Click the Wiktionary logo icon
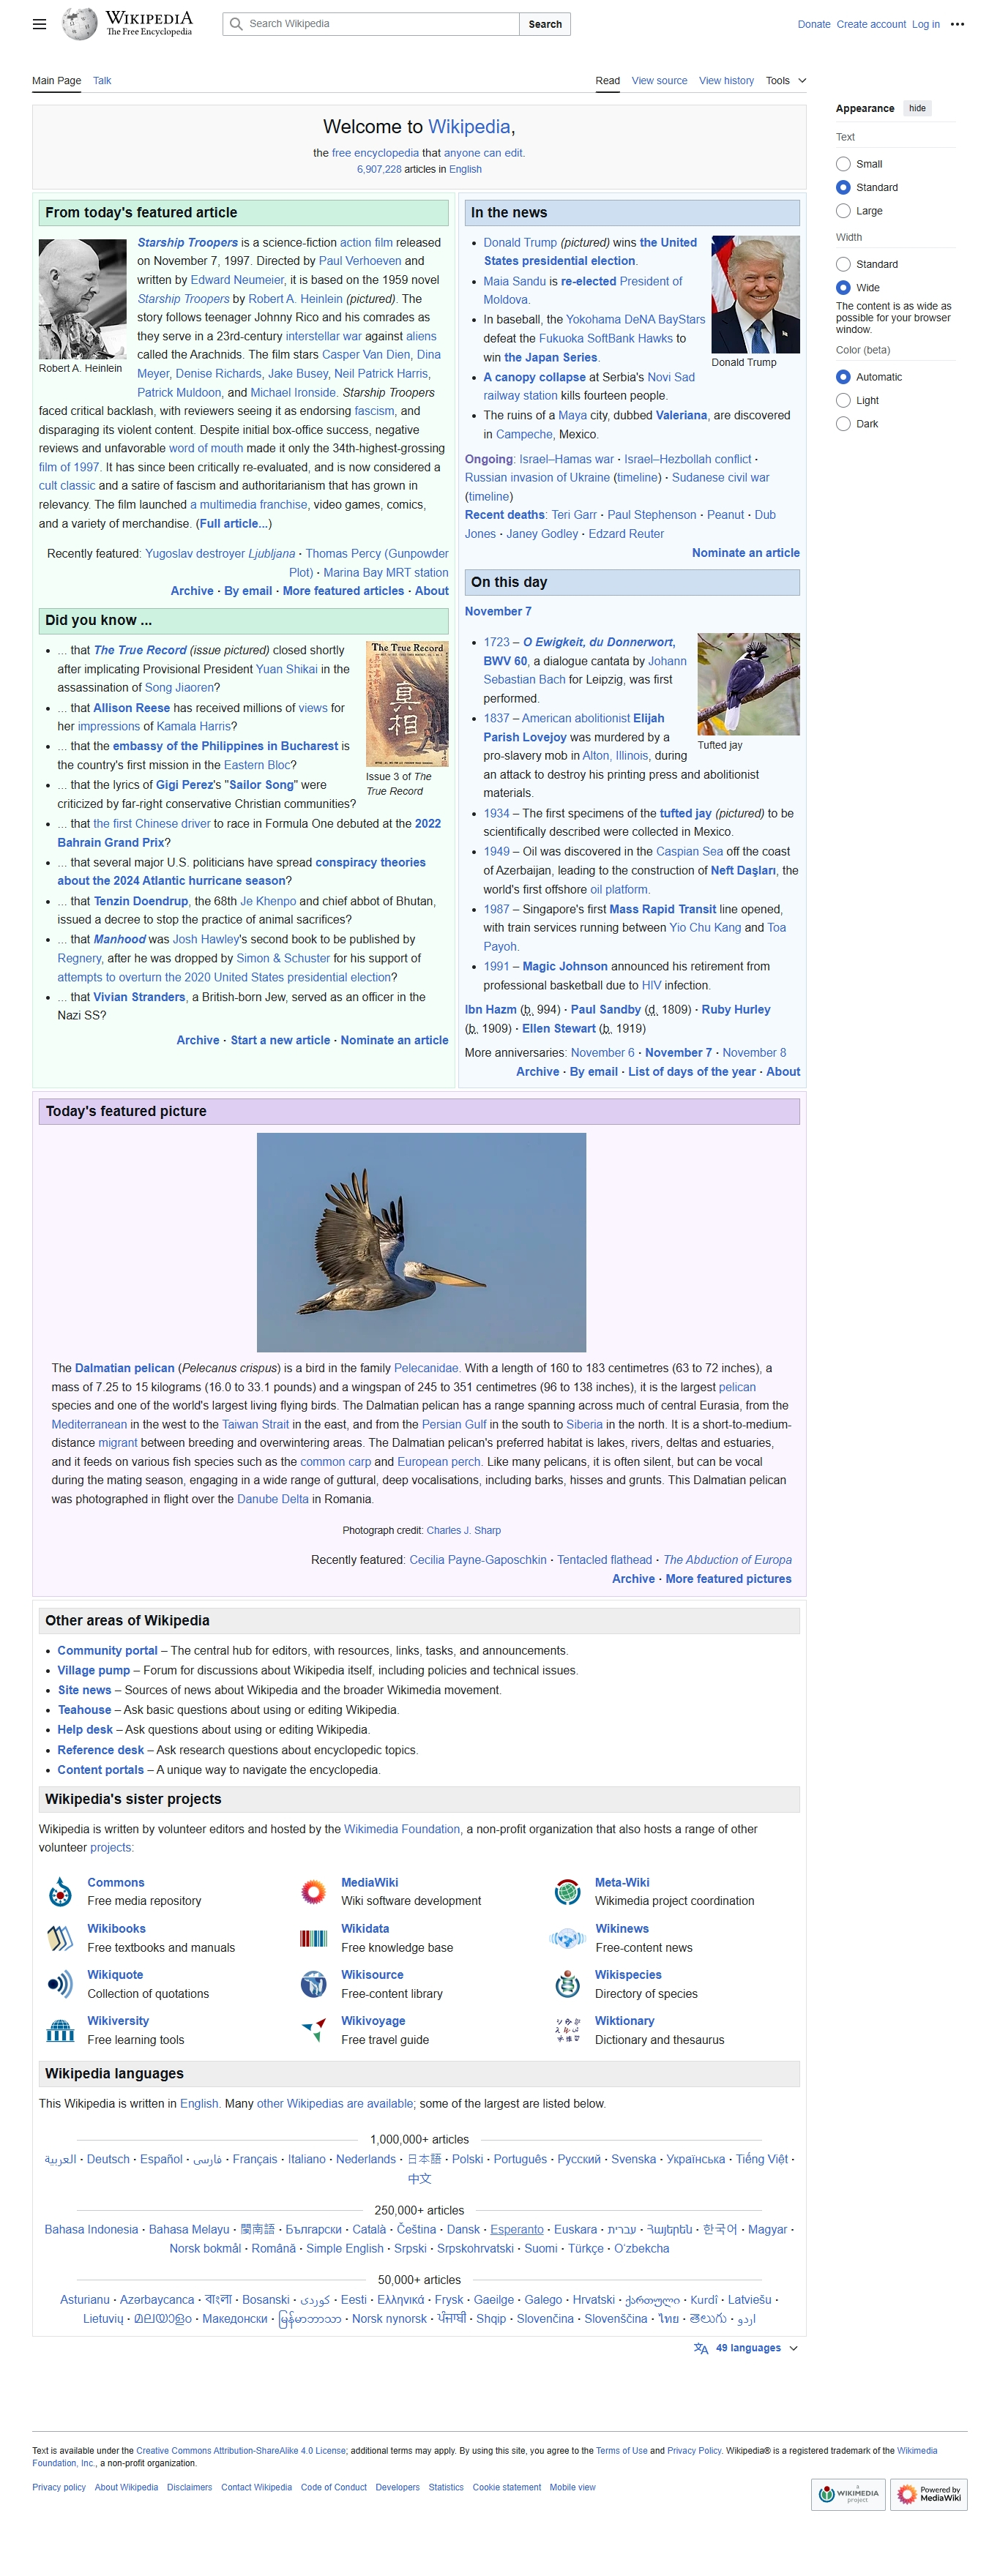 tap(568, 2030)
